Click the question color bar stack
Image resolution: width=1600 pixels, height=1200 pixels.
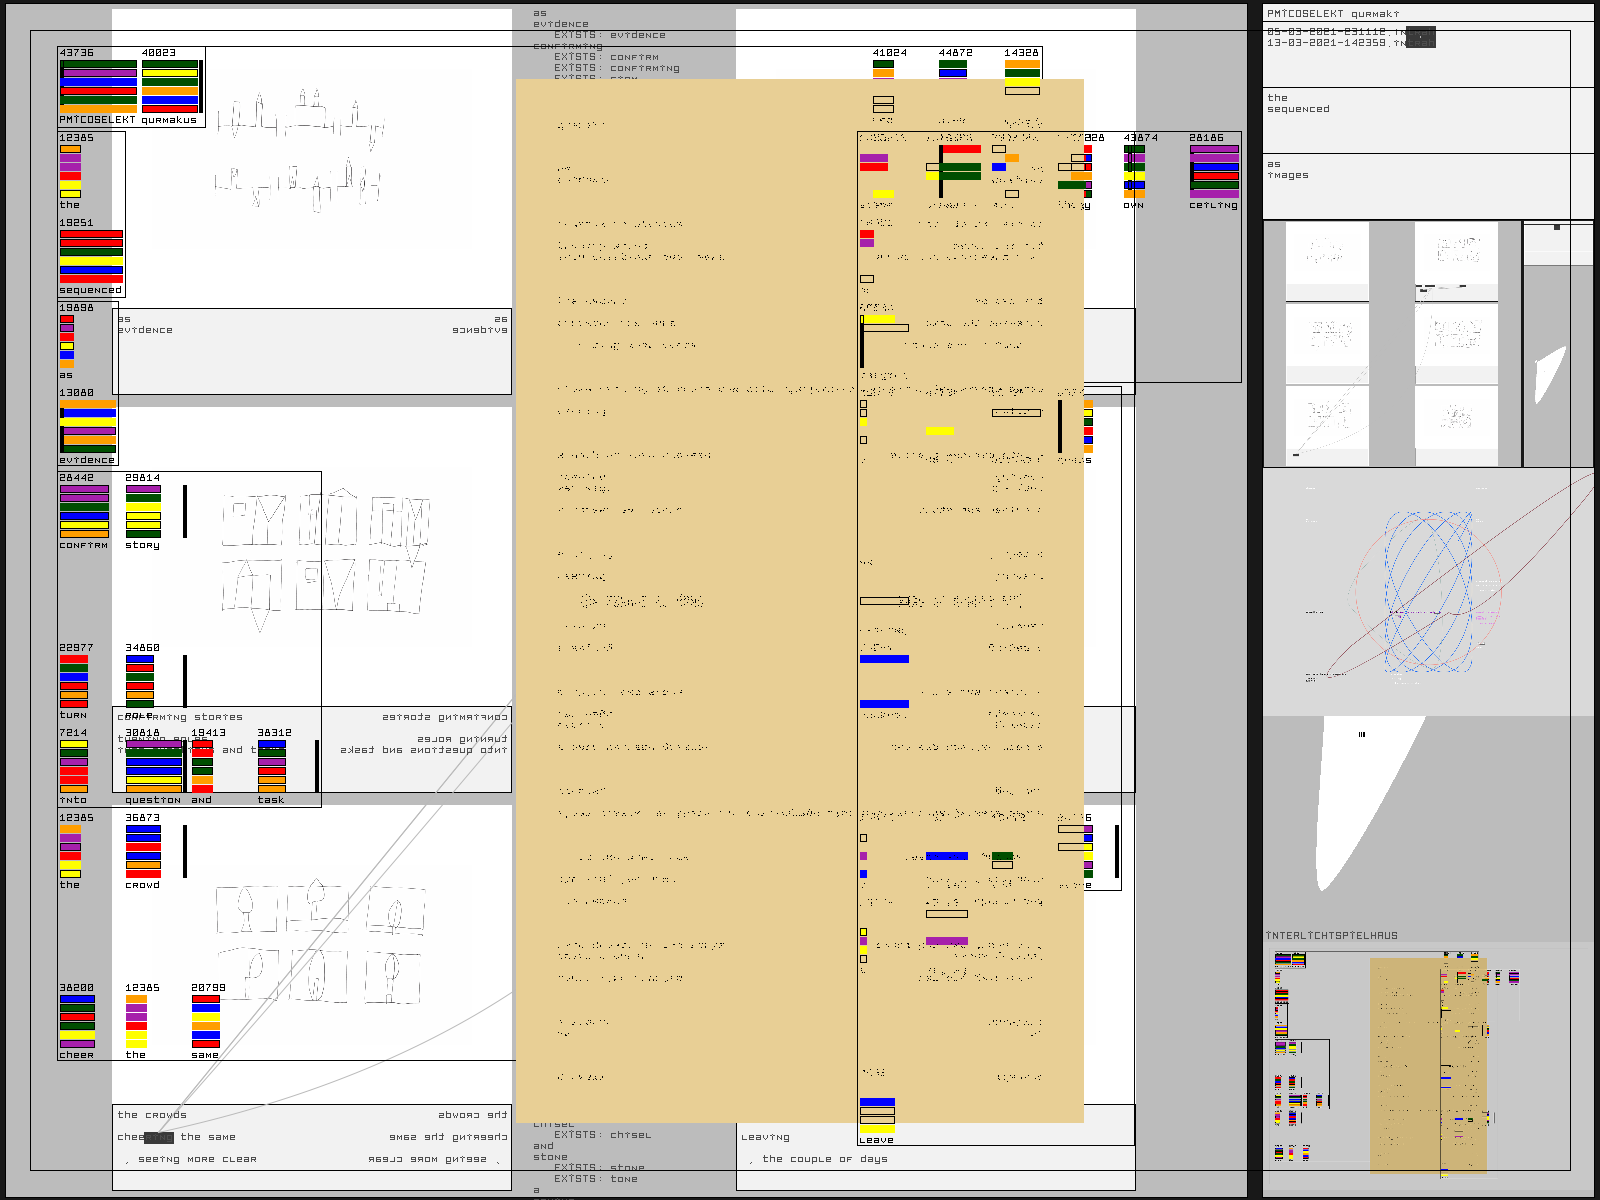[x=153, y=767]
